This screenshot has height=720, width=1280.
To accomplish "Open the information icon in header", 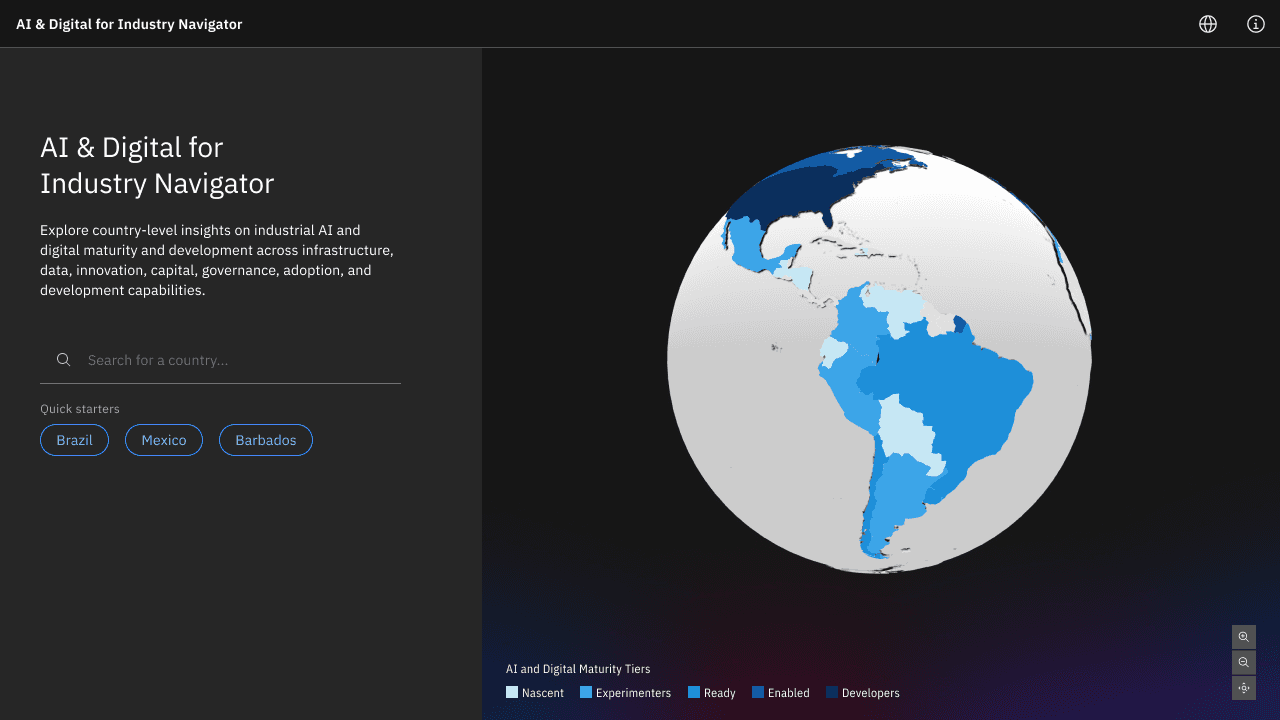I will pos(1256,24).
